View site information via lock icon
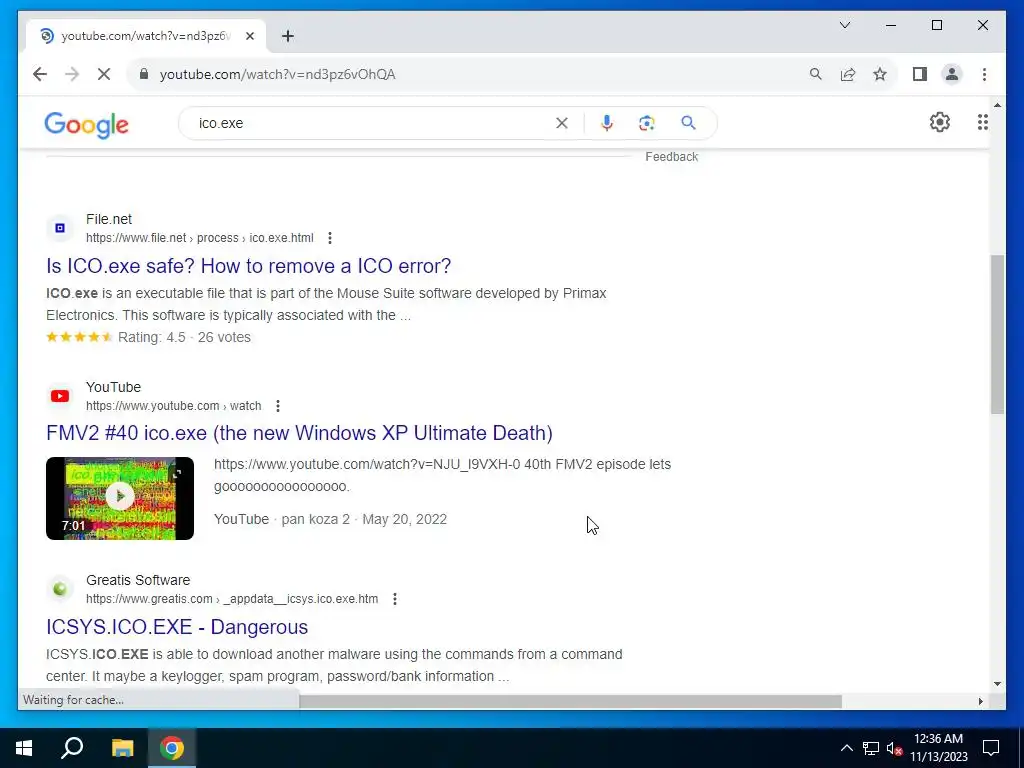Image resolution: width=1024 pixels, height=768 pixels. click(x=144, y=74)
